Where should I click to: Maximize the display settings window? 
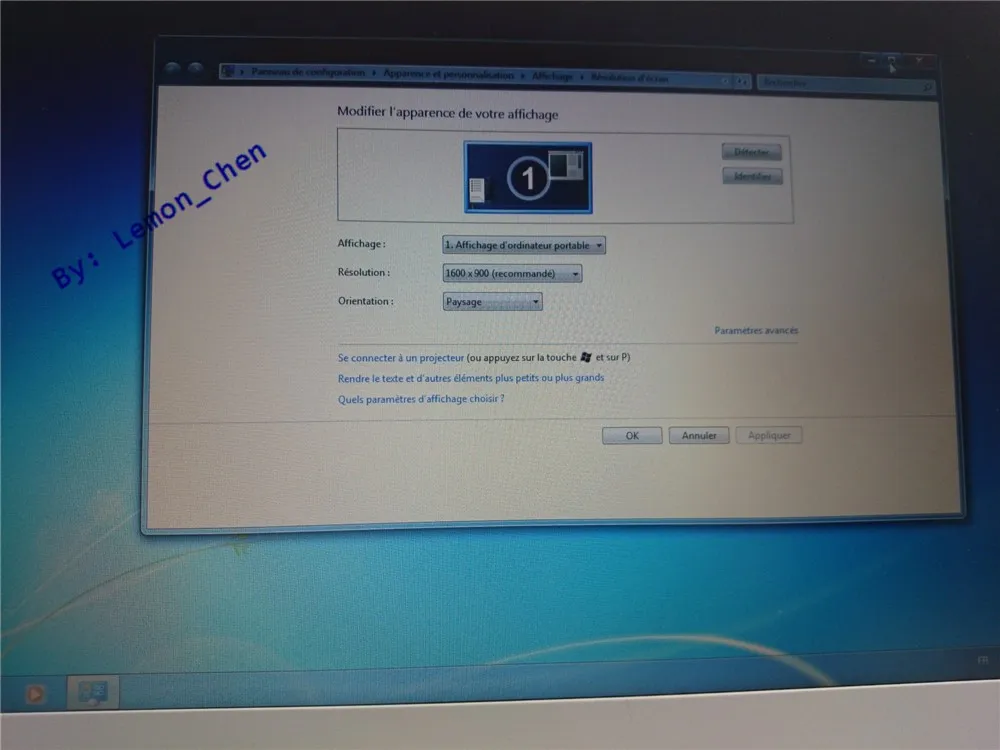[x=892, y=61]
